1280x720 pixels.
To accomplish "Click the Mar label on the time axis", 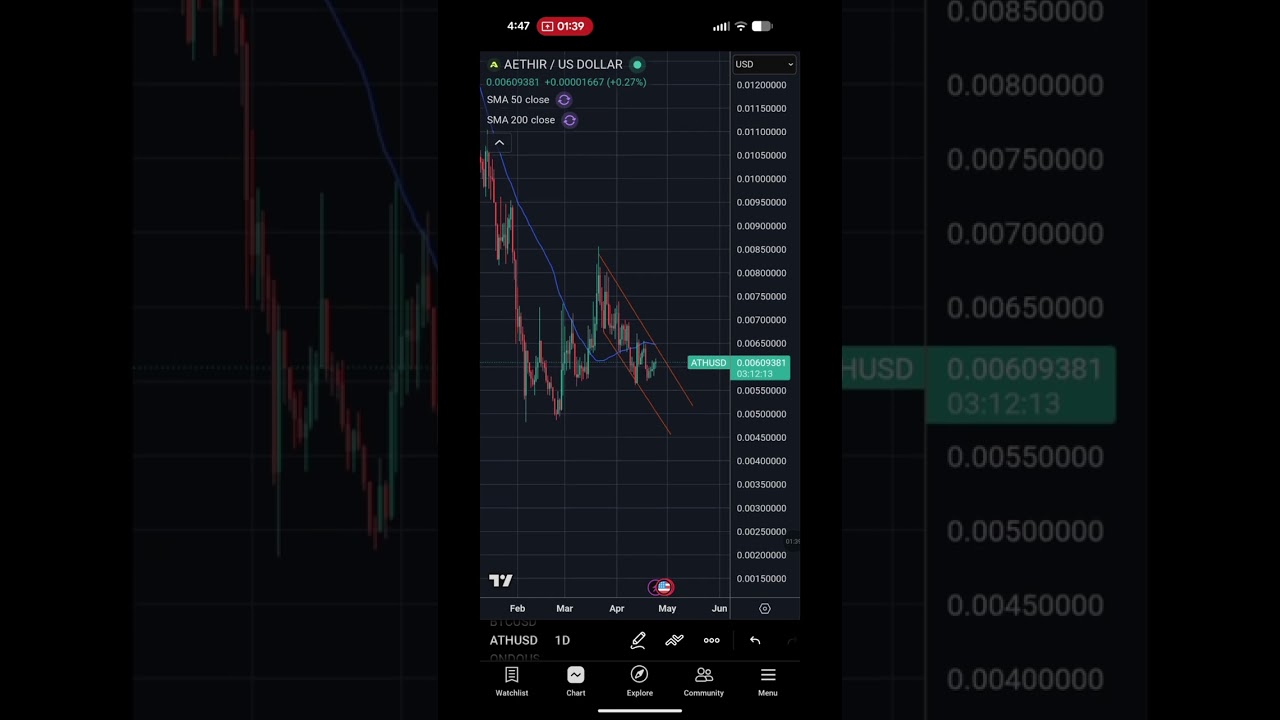I will pos(565,608).
